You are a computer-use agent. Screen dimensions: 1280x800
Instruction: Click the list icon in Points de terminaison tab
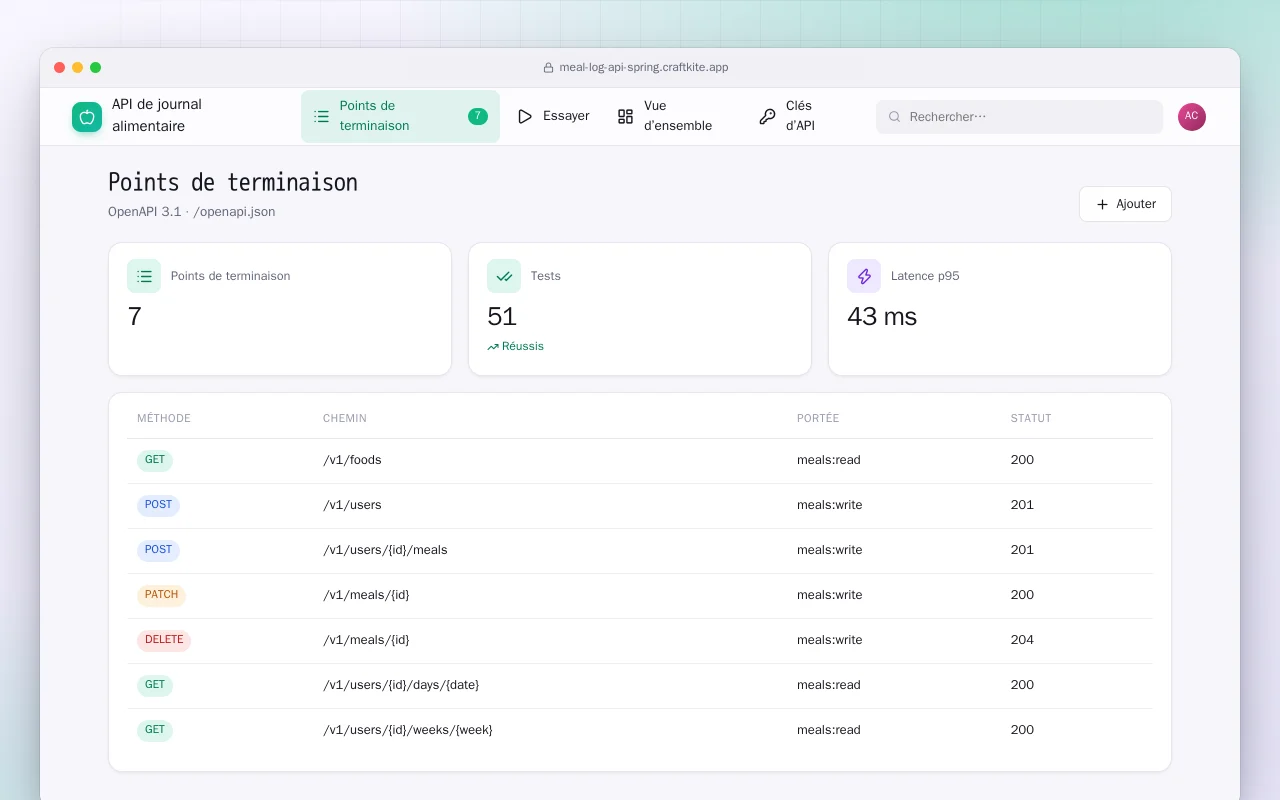(x=321, y=117)
